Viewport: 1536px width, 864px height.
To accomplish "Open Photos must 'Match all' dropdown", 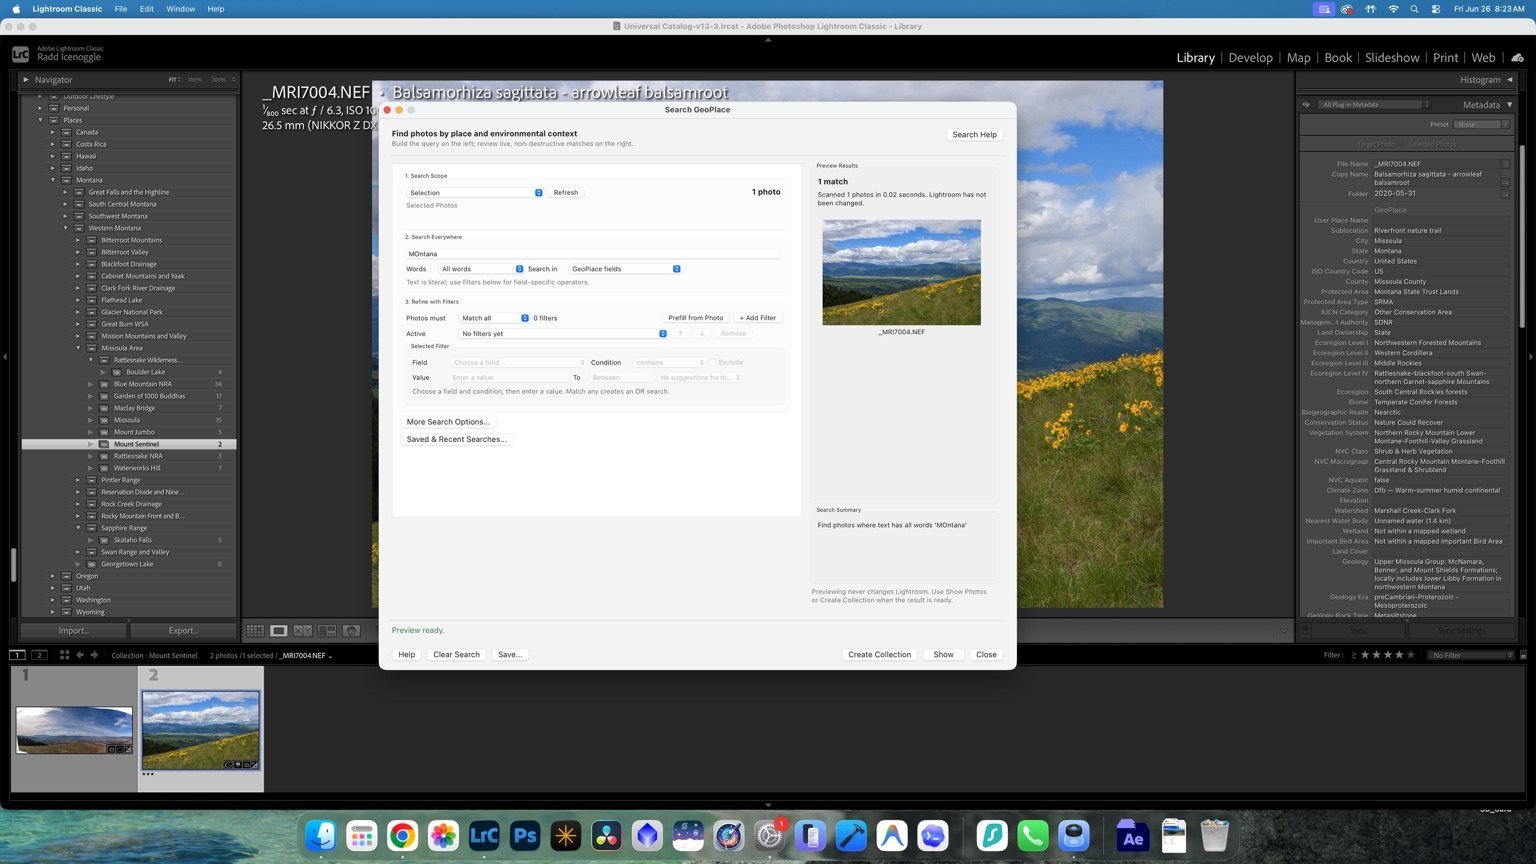I will point(494,318).
